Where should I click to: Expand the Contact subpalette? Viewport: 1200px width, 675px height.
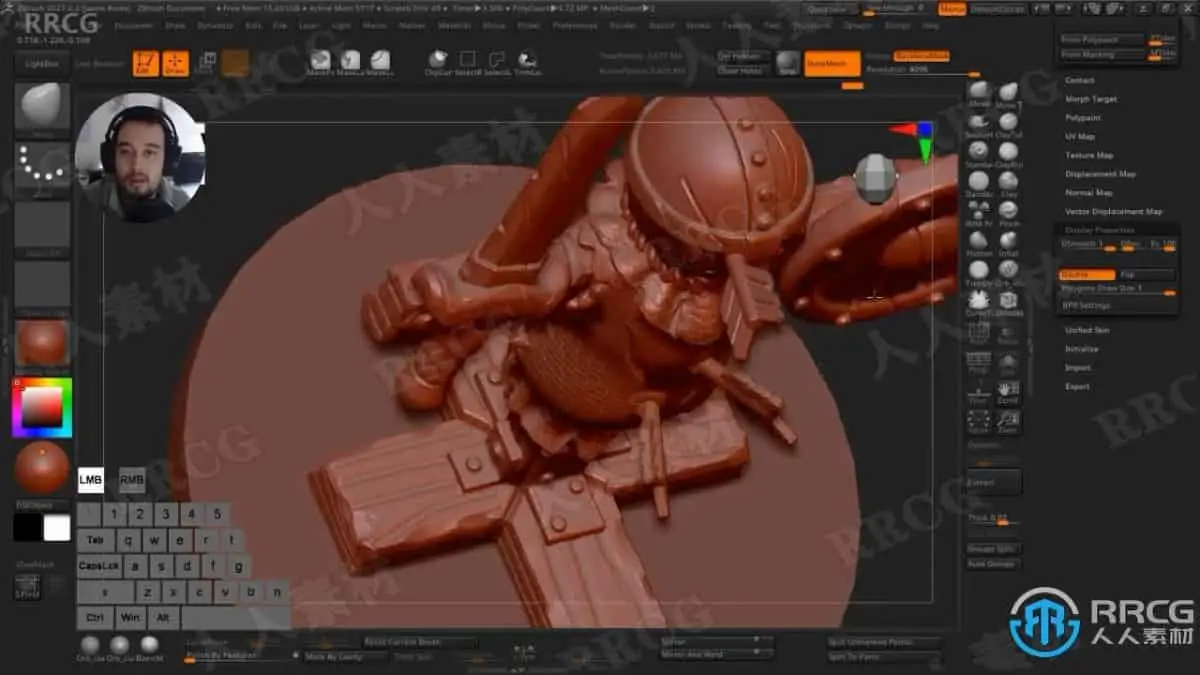[x=1079, y=80]
